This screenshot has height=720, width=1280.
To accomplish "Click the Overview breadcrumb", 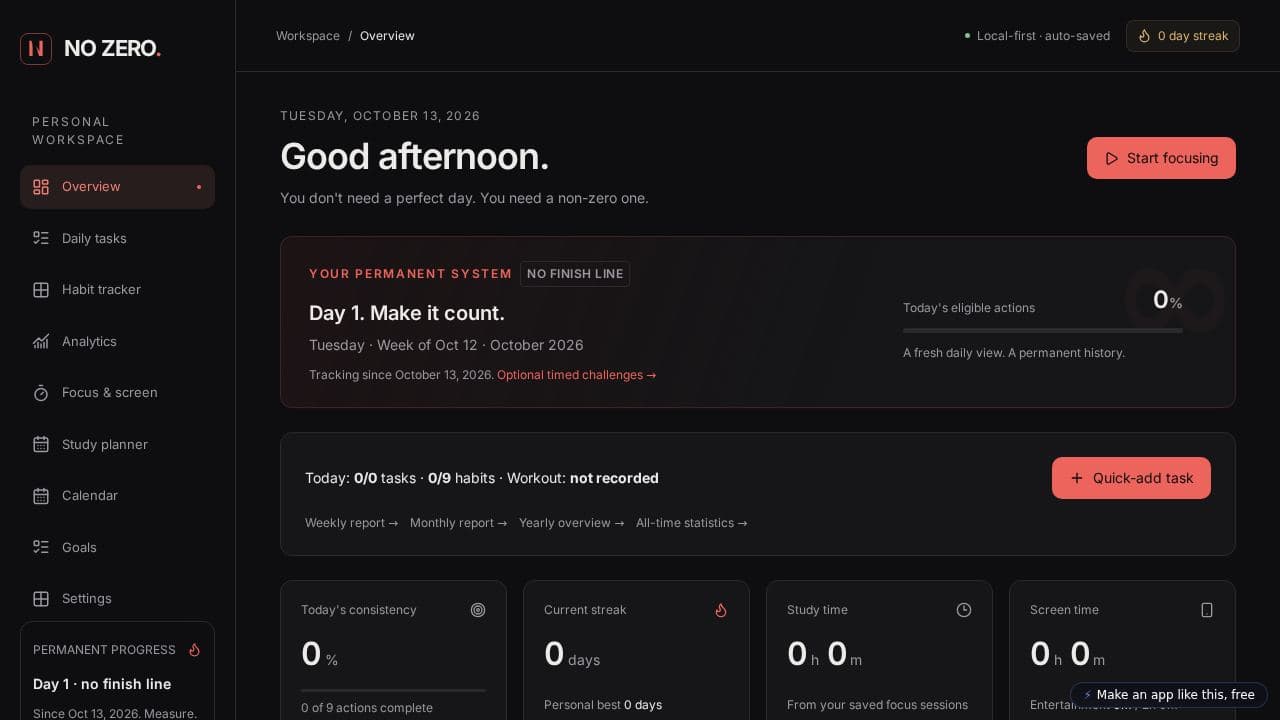I will coord(387,36).
